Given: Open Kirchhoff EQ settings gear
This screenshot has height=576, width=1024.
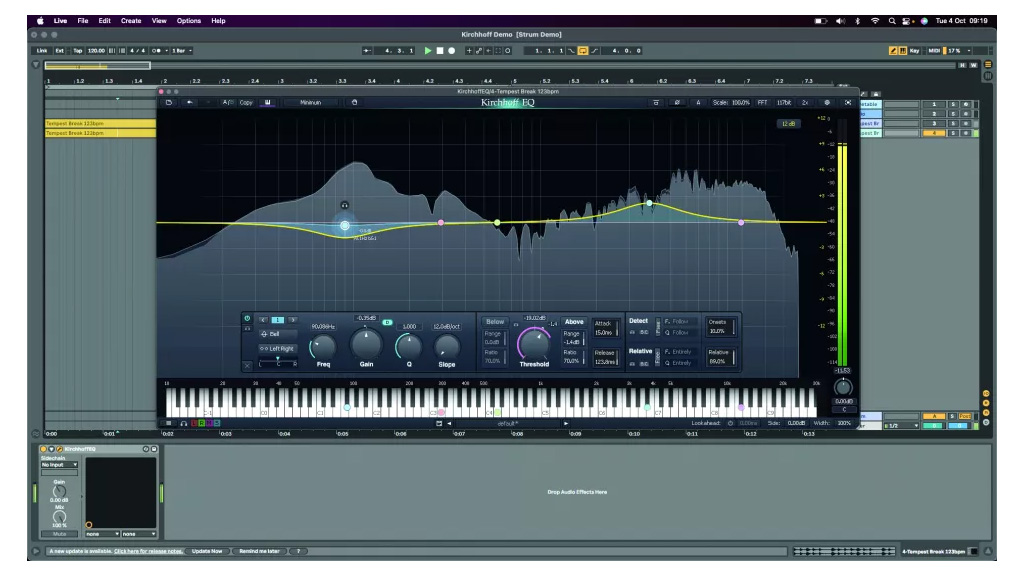Looking at the screenshot, I should coord(827,103).
